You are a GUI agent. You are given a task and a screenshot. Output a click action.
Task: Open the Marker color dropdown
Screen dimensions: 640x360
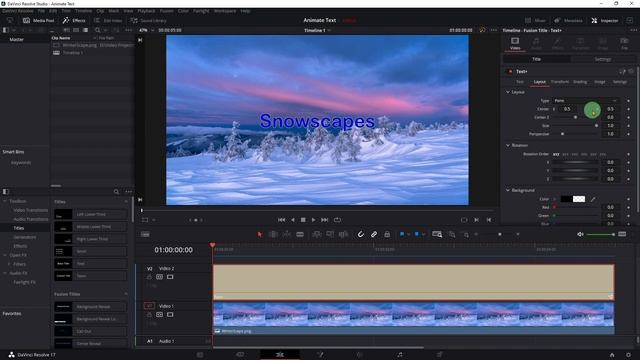(423, 235)
